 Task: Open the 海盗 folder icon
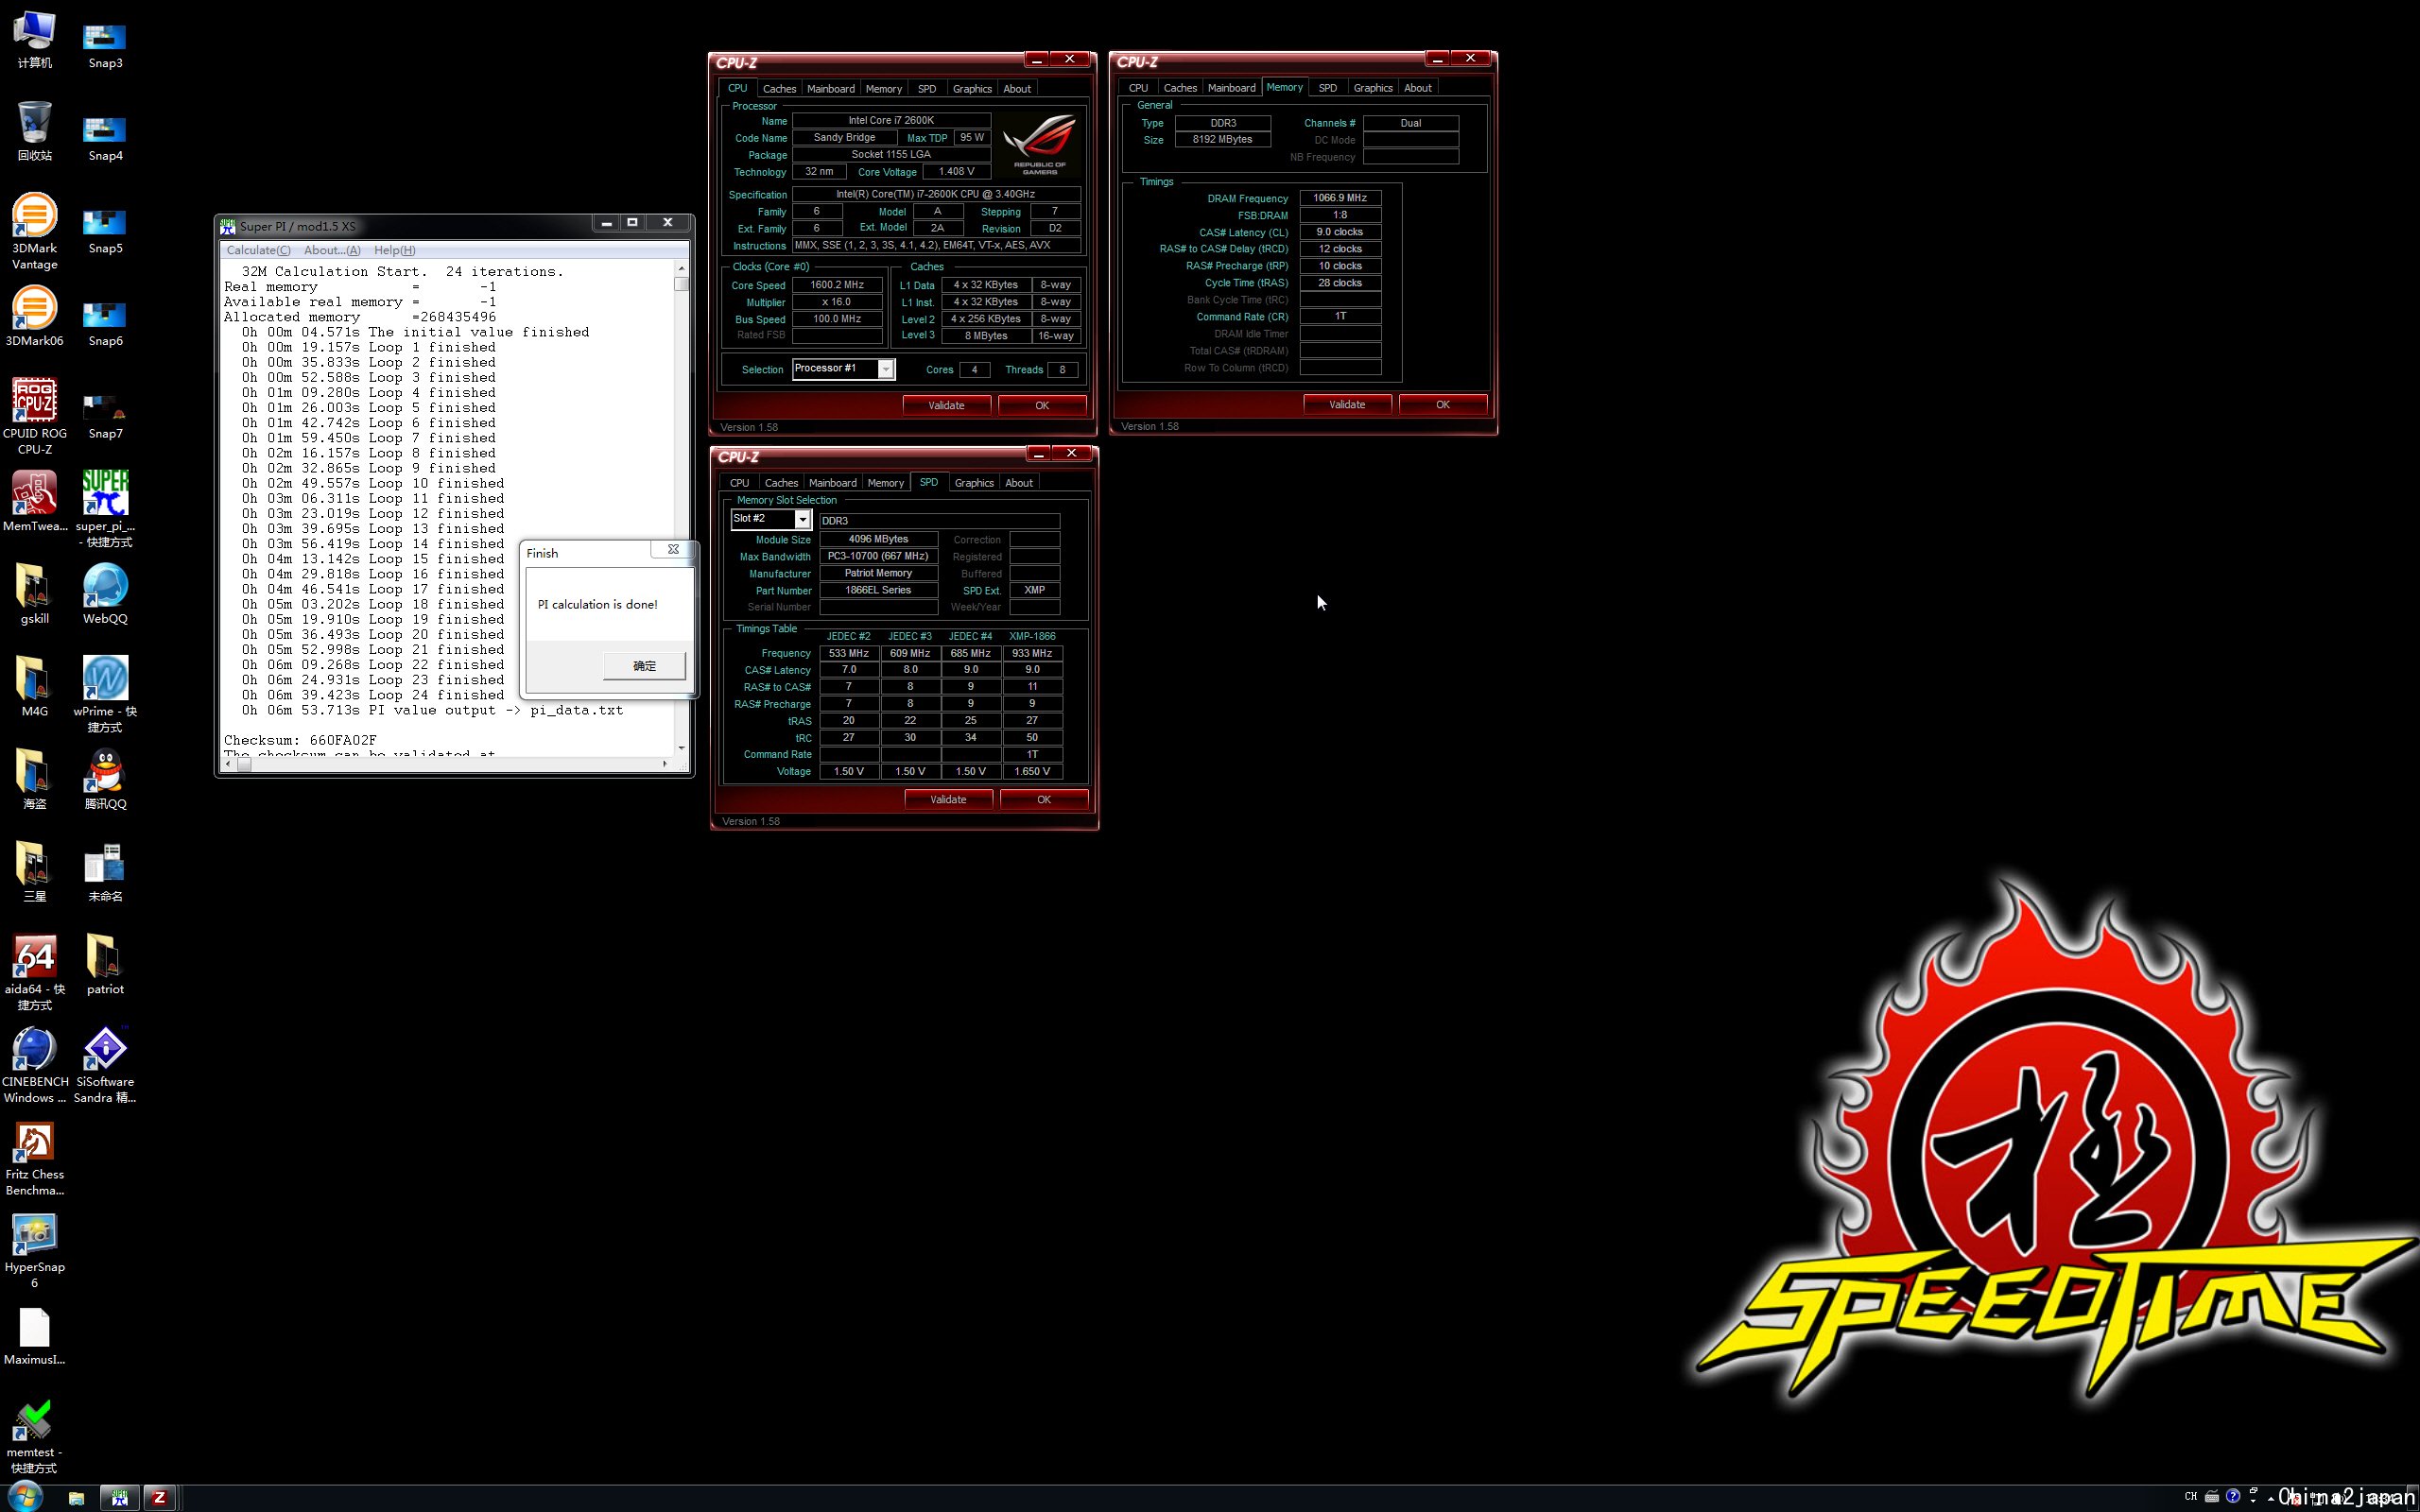tap(34, 779)
